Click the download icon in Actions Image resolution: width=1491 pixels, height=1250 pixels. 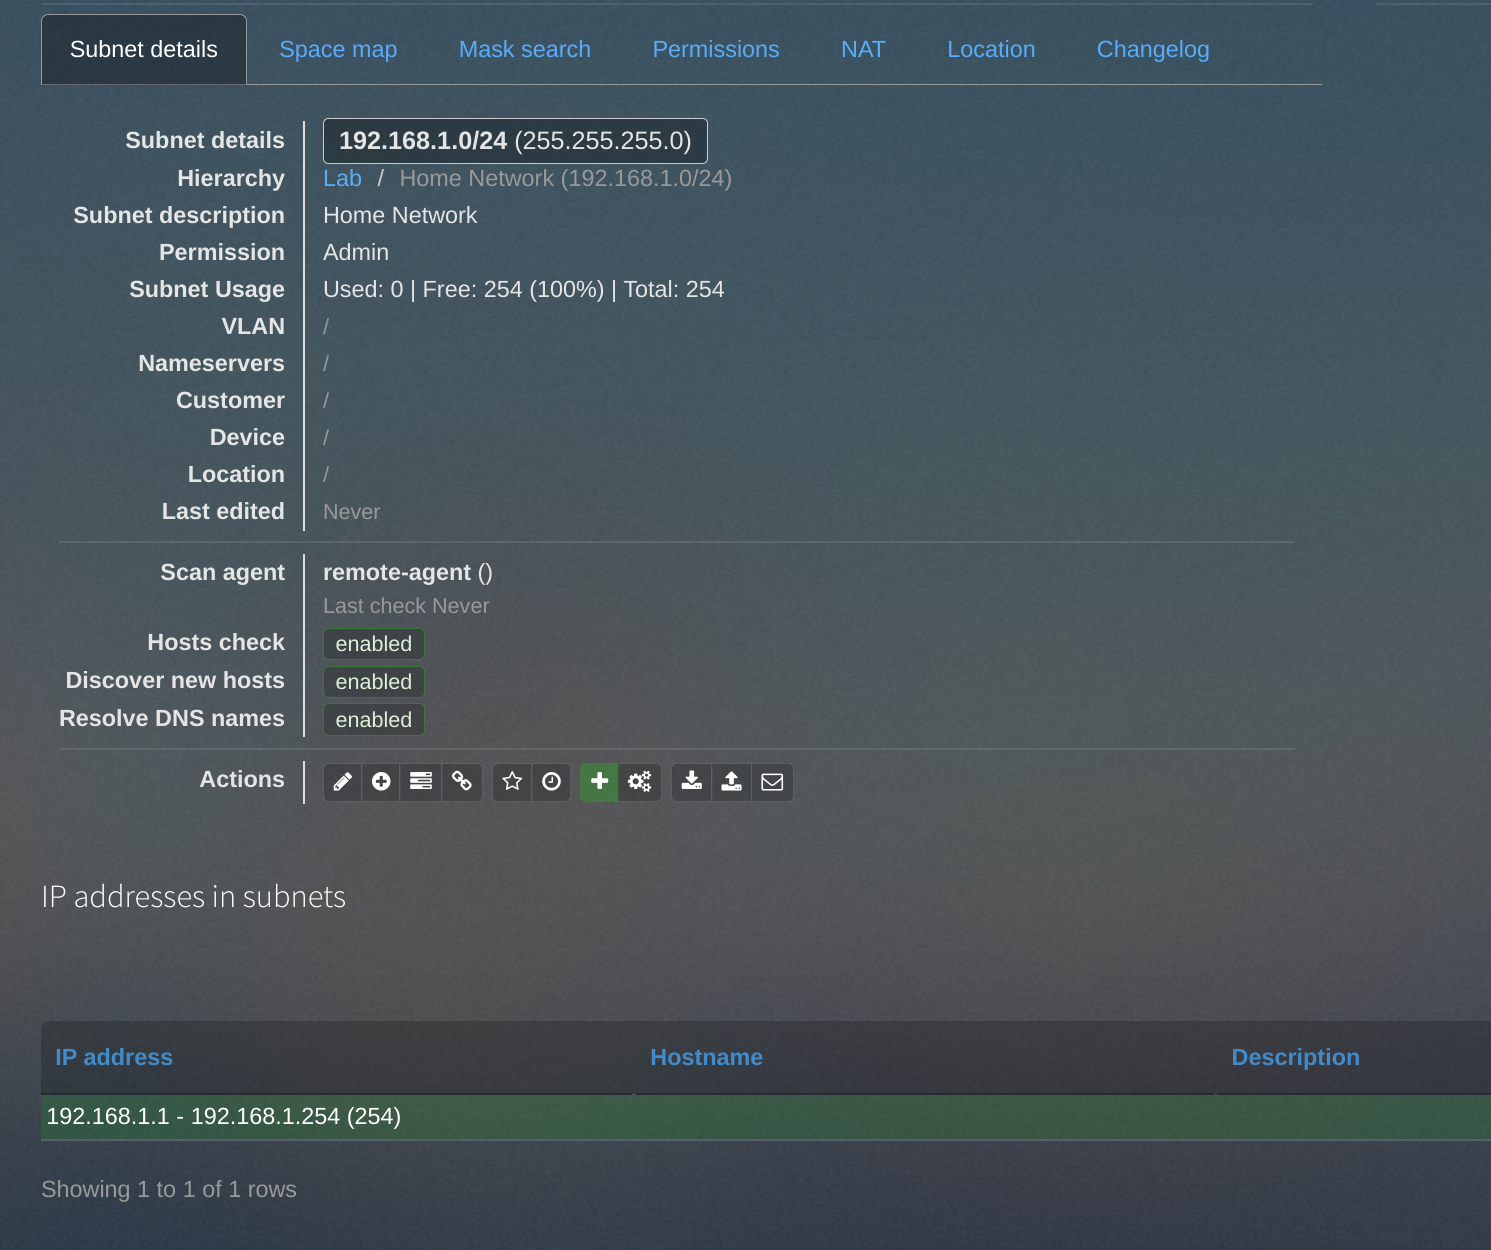coord(691,782)
